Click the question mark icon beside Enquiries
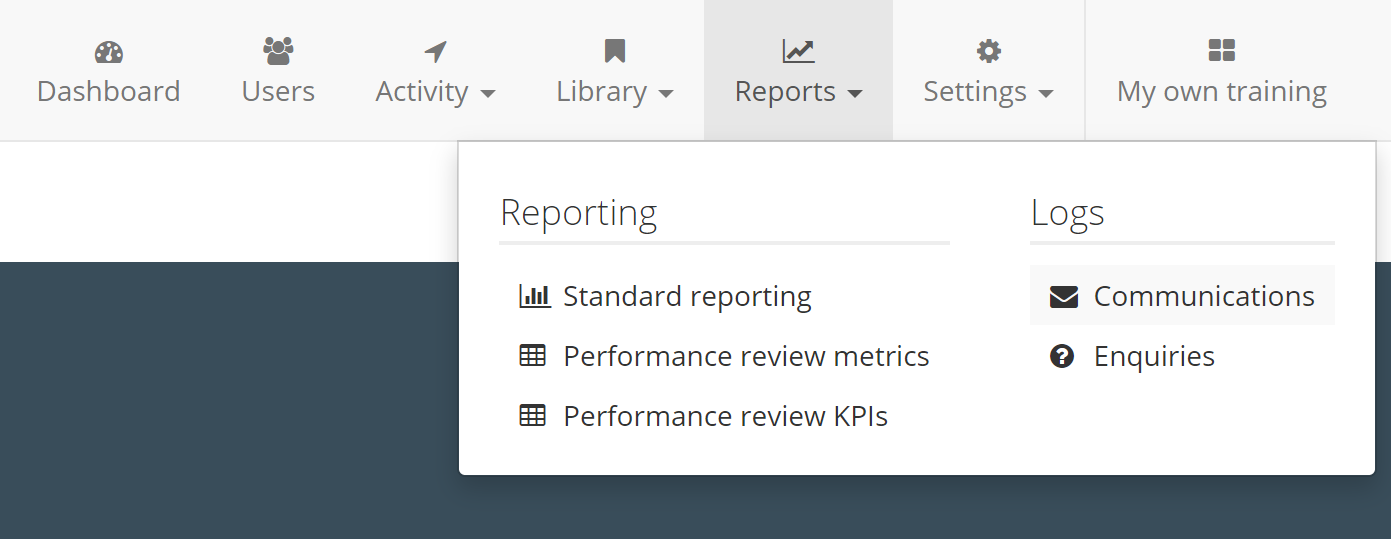Image resolution: width=1391 pixels, height=539 pixels. pyautogui.click(x=1062, y=356)
